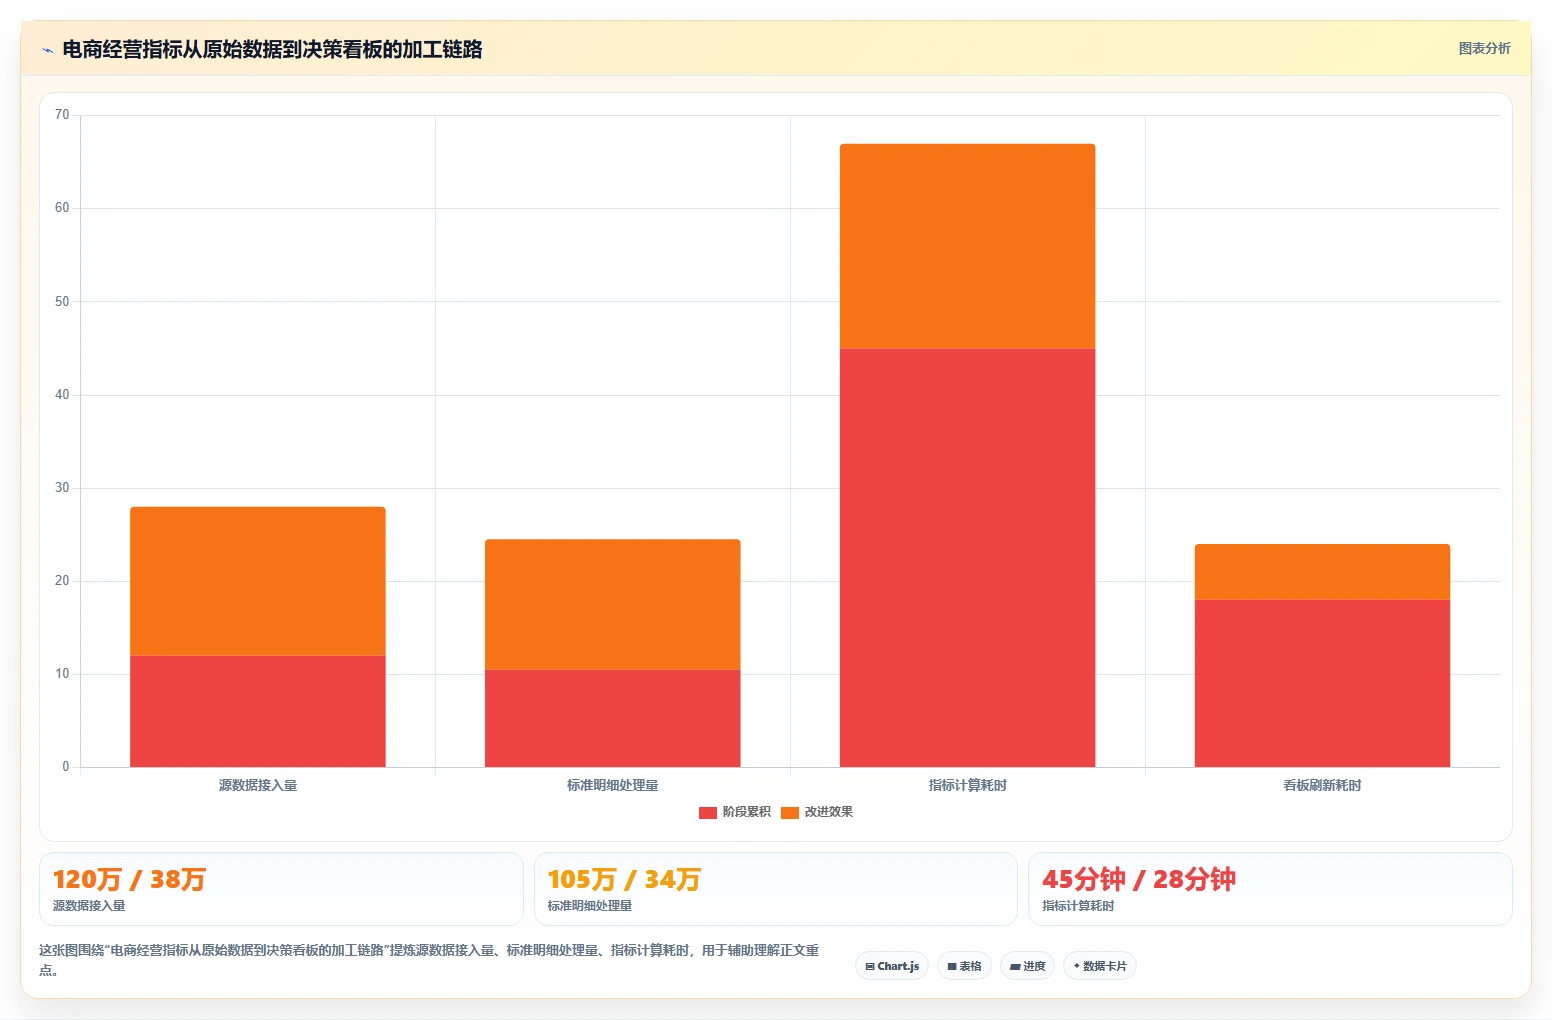Click the chart title 电商经营指标 heading
This screenshot has height=1020, width=1552.
click(x=272, y=49)
